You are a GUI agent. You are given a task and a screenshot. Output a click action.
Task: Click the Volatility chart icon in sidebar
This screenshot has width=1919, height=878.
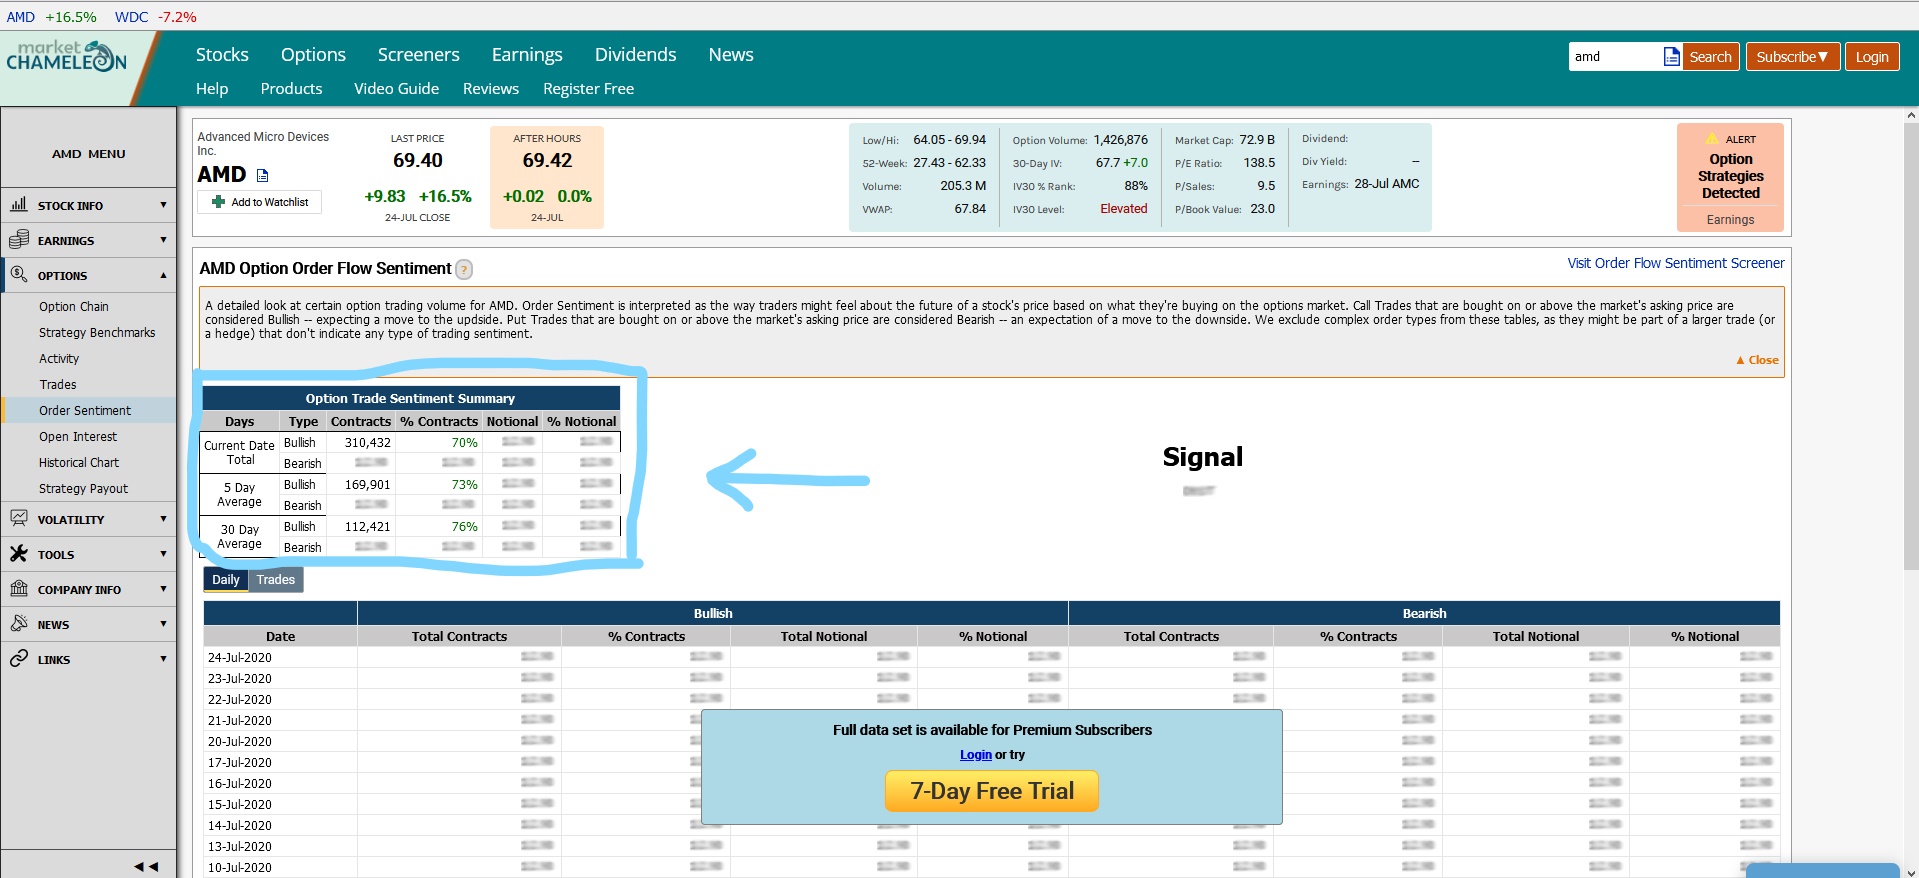(x=19, y=519)
